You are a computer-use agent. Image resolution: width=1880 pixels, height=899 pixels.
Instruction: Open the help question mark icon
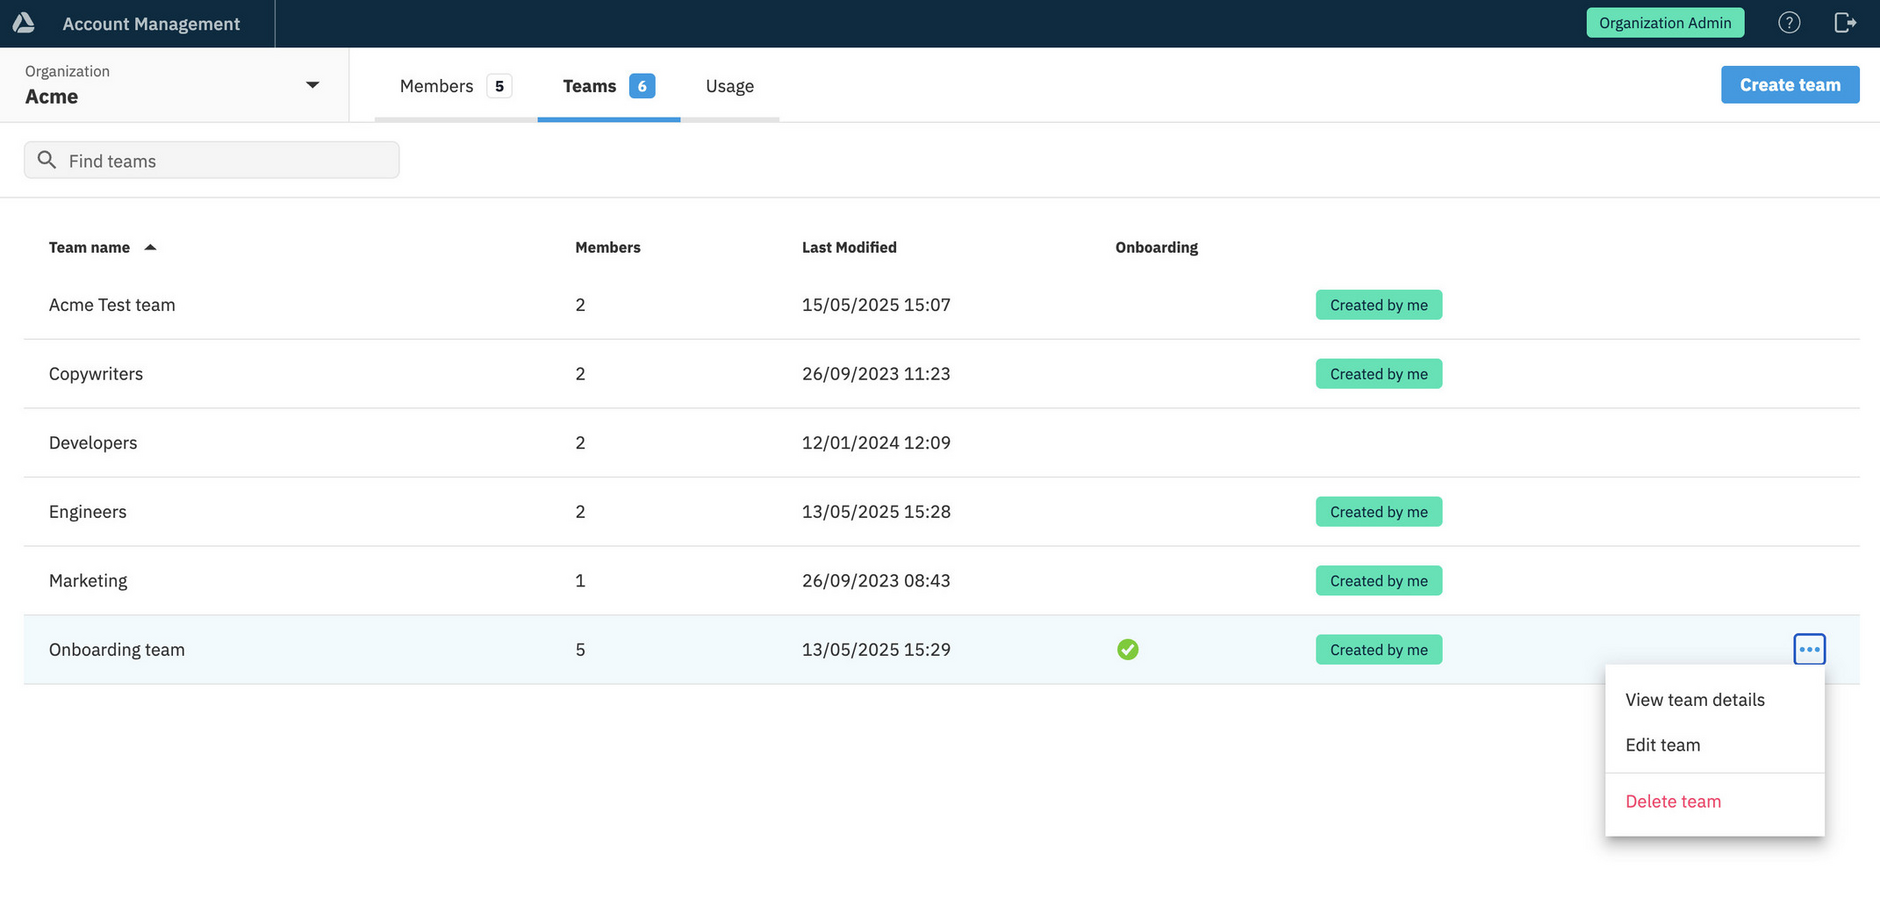(x=1789, y=22)
